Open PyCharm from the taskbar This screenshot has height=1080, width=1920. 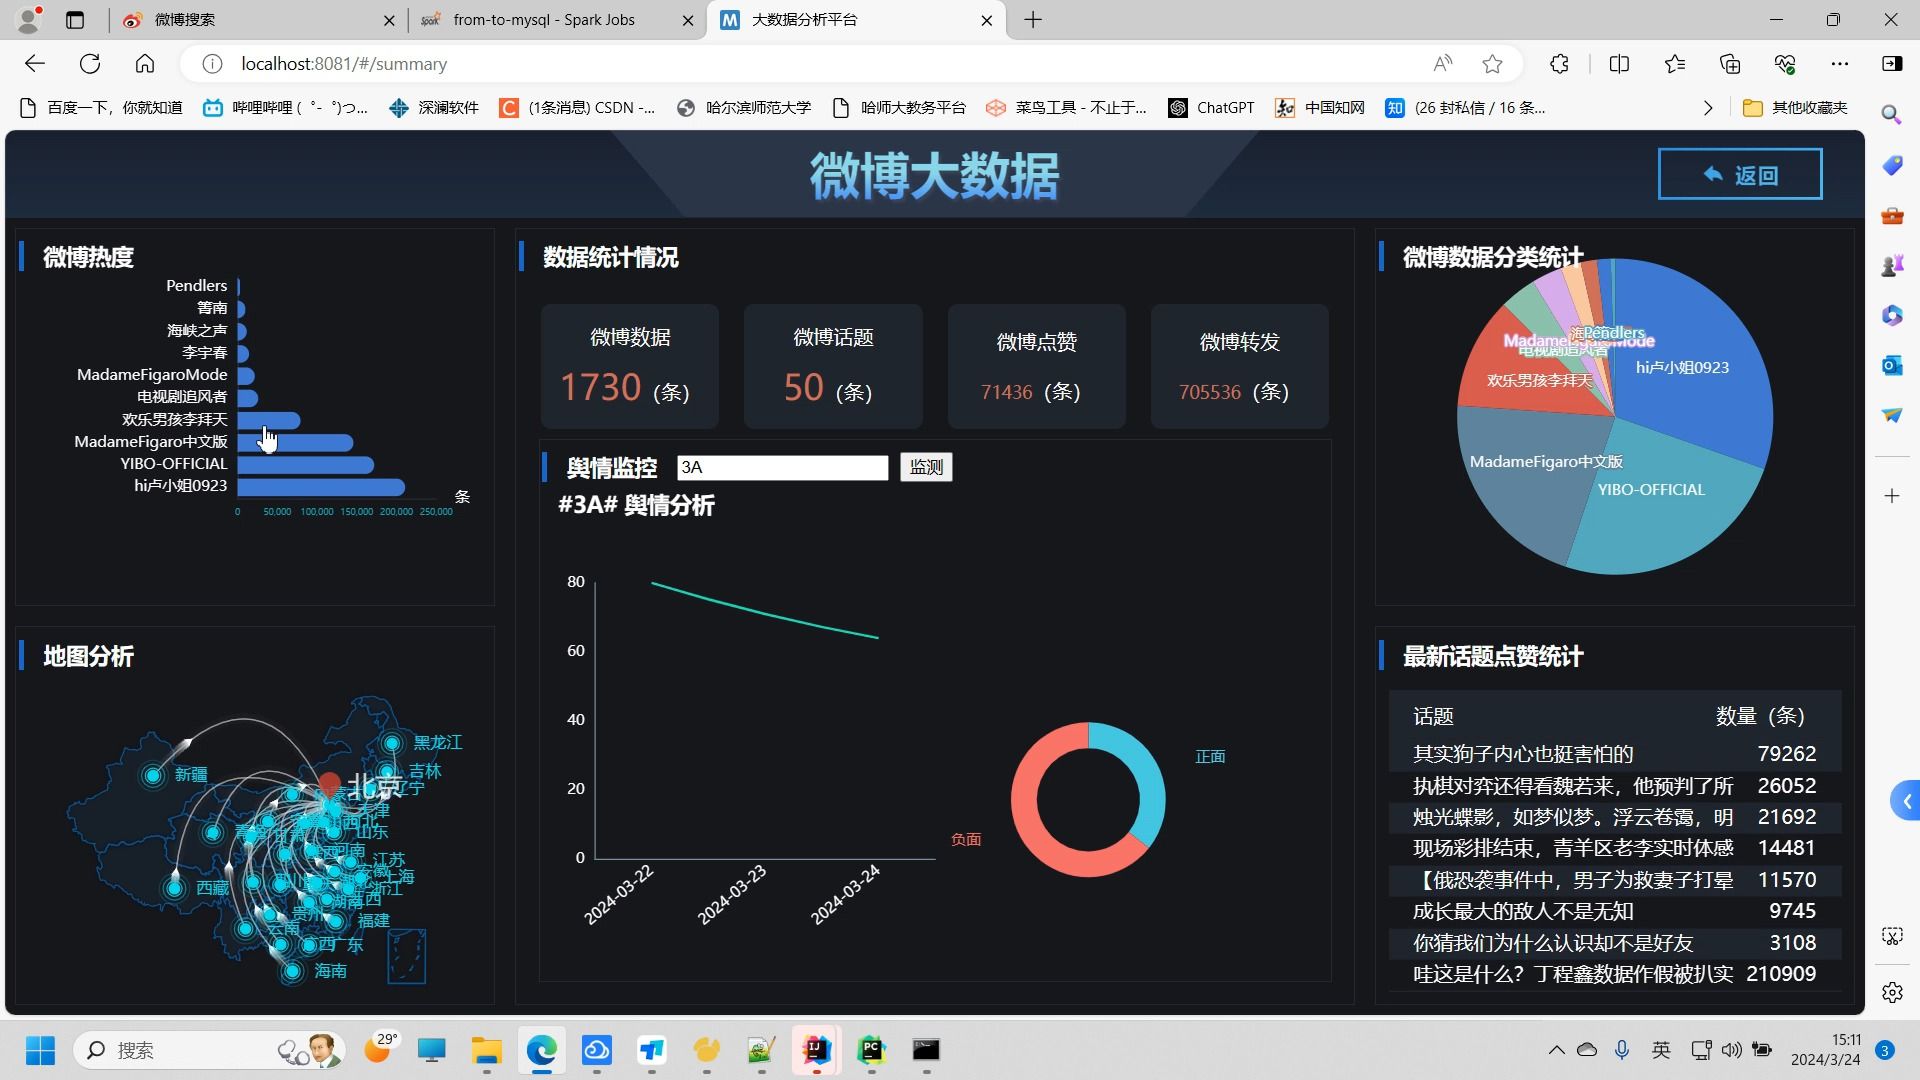870,1051
